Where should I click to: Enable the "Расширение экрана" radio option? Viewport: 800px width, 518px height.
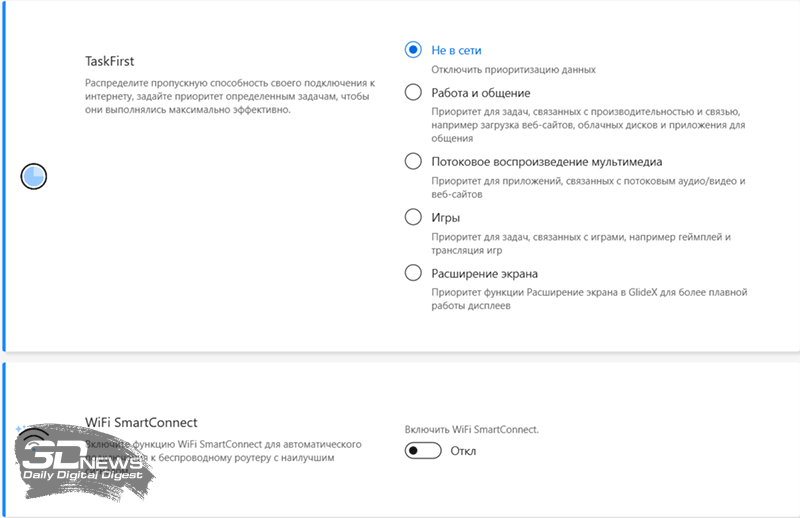[x=414, y=272]
